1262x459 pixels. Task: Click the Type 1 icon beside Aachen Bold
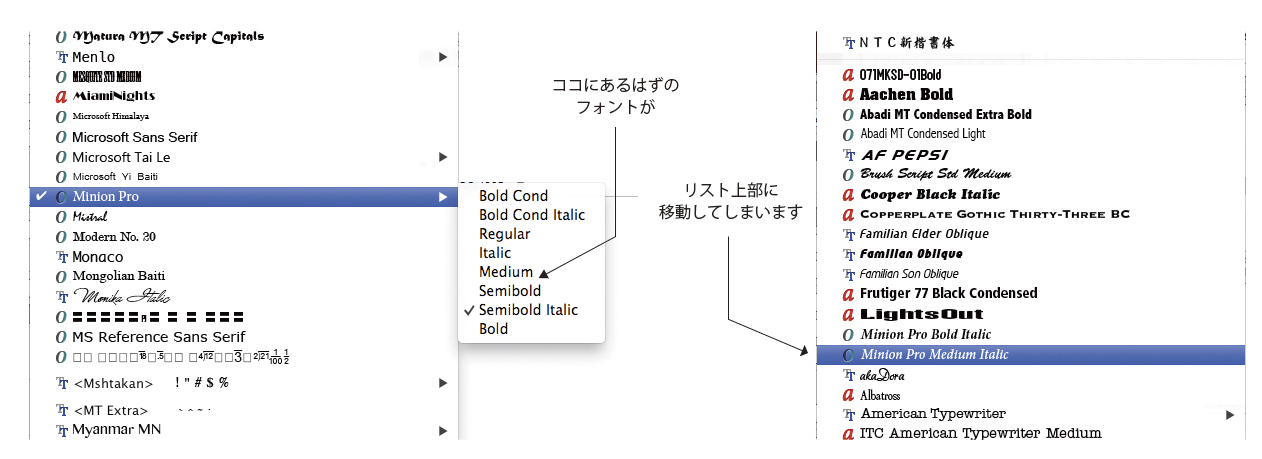click(849, 95)
